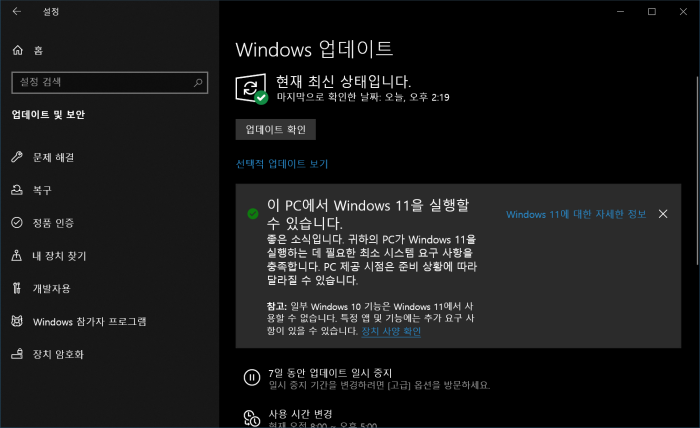Click the 현재 최신 상태입니다 status text
This screenshot has height=428, width=700.
[343, 81]
